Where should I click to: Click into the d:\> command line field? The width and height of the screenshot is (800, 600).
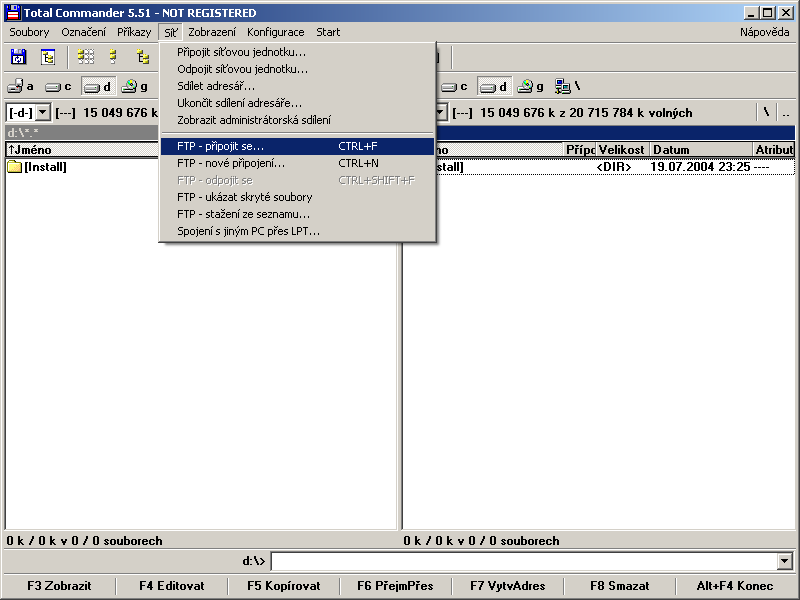(524, 561)
